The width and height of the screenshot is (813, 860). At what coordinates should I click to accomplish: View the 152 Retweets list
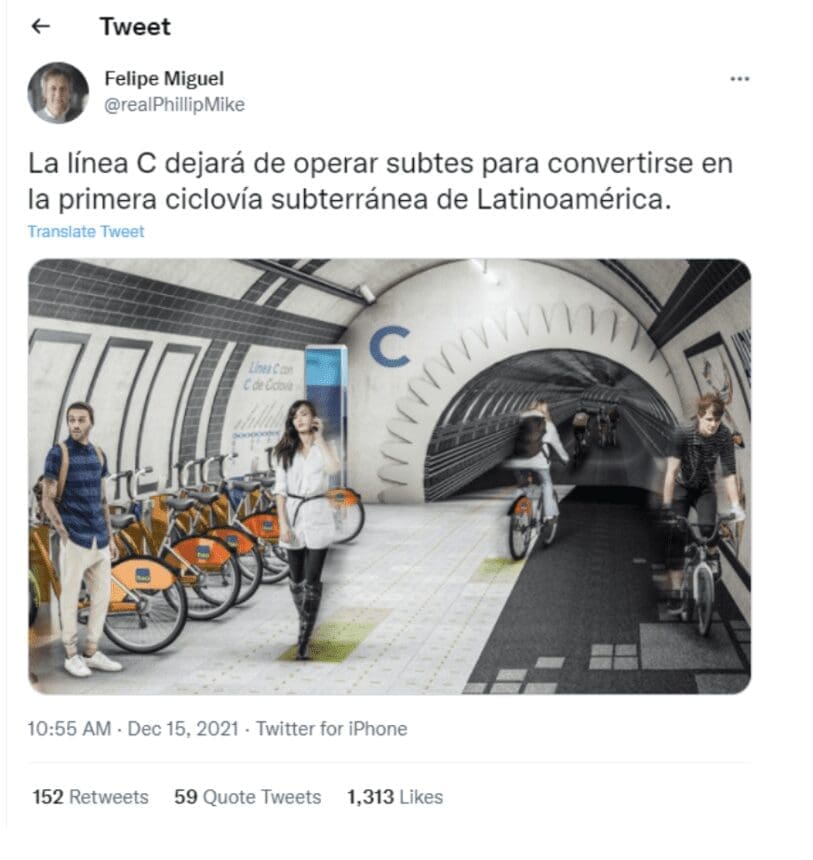pyautogui.click(x=91, y=796)
